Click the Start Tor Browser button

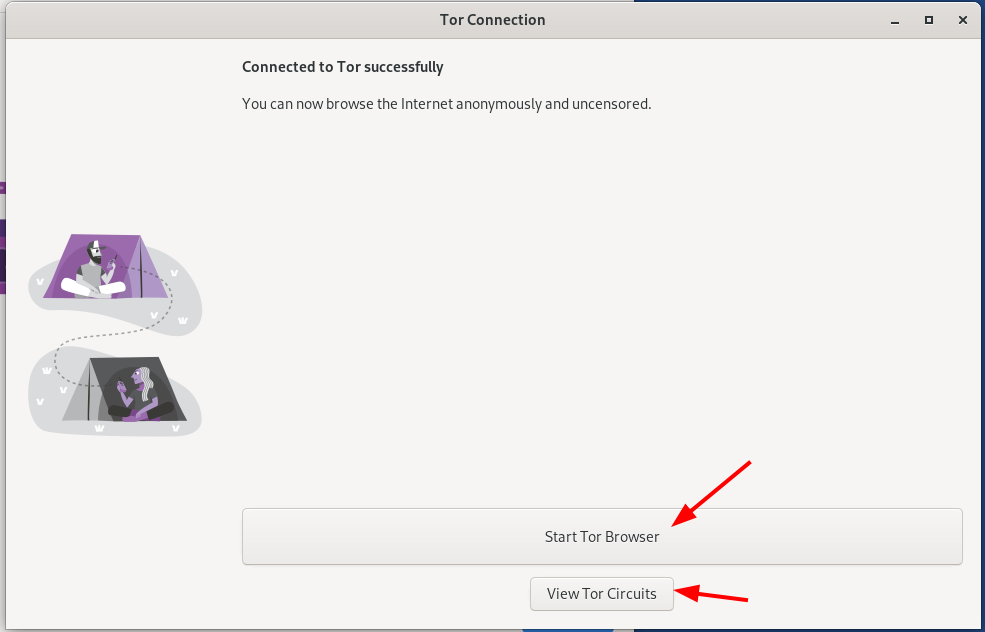click(x=601, y=537)
